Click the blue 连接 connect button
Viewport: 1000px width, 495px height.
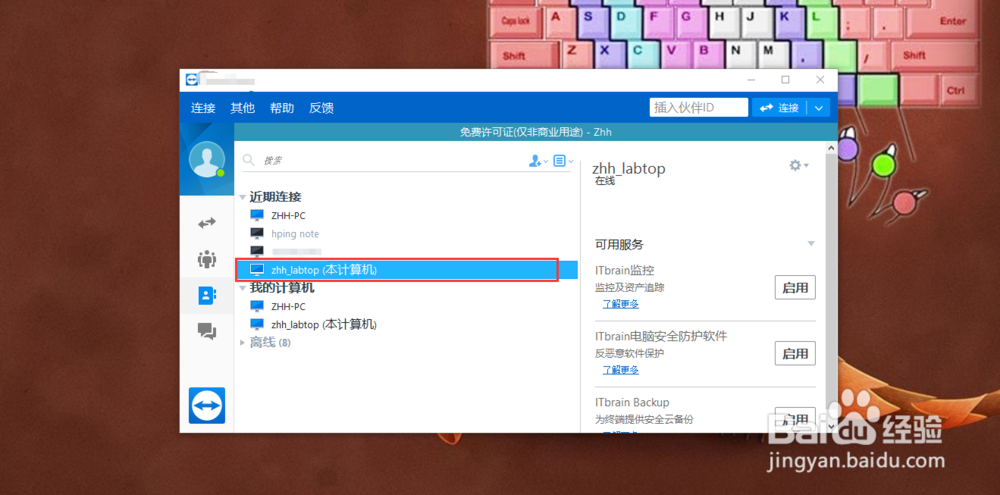[779, 108]
